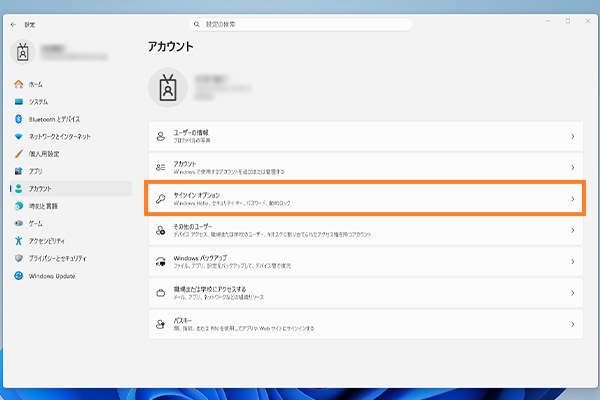
Task: Expand パスキー row chevron
Action: (572, 325)
